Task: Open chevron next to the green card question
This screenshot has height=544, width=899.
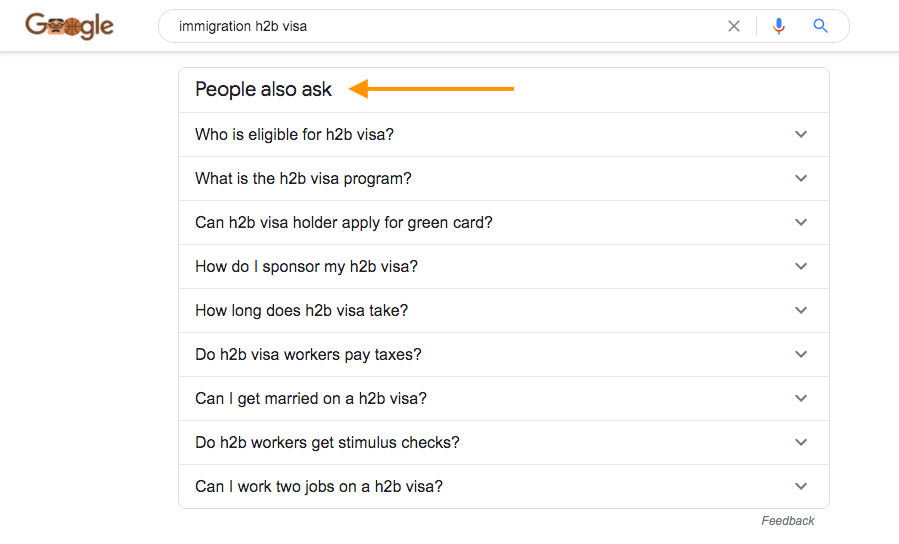Action: tap(801, 222)
